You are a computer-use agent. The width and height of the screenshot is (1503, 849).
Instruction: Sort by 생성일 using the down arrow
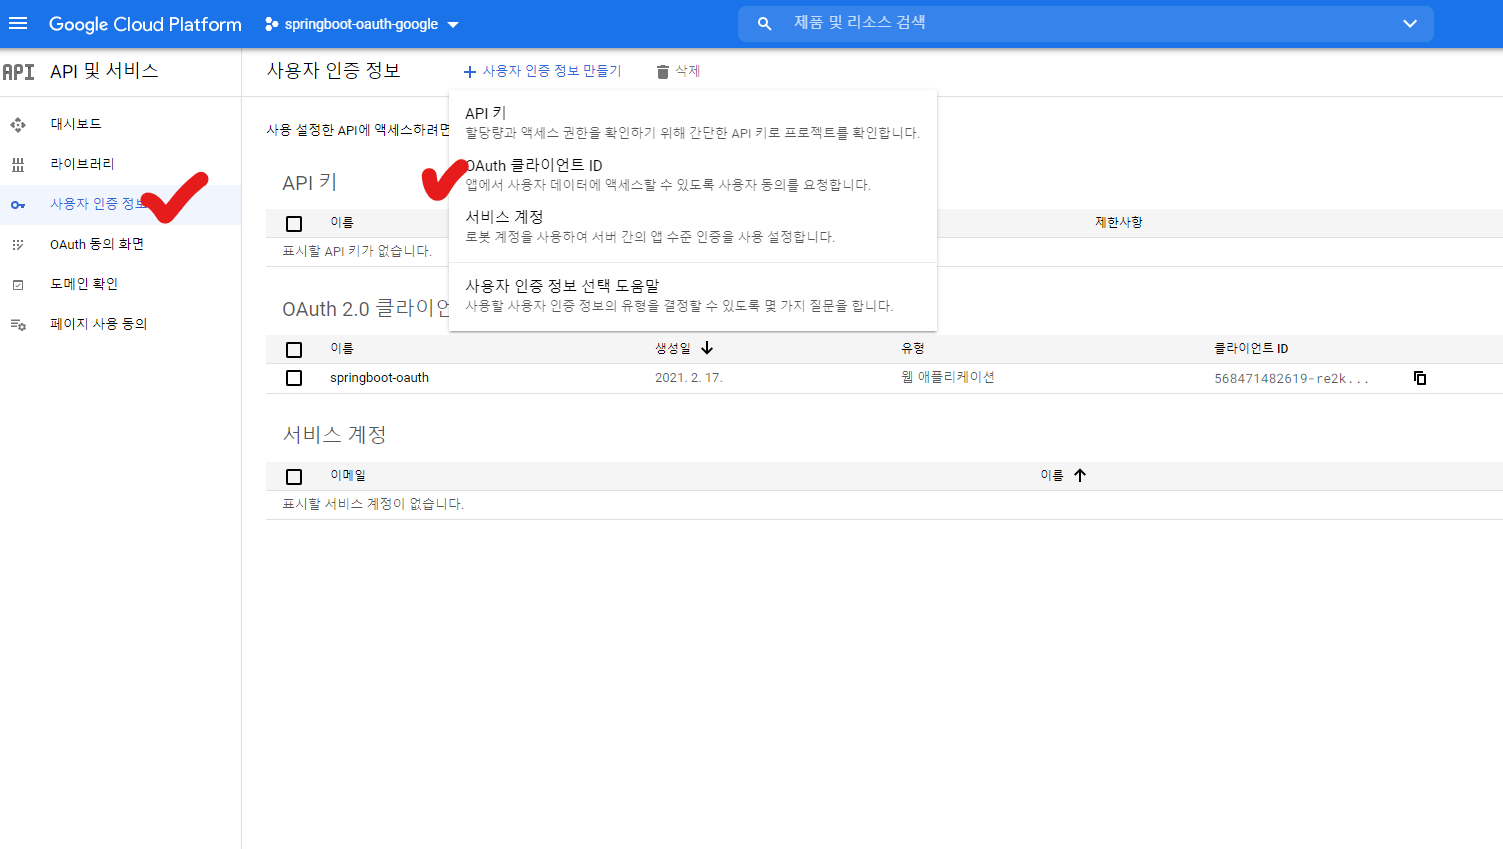707,348
